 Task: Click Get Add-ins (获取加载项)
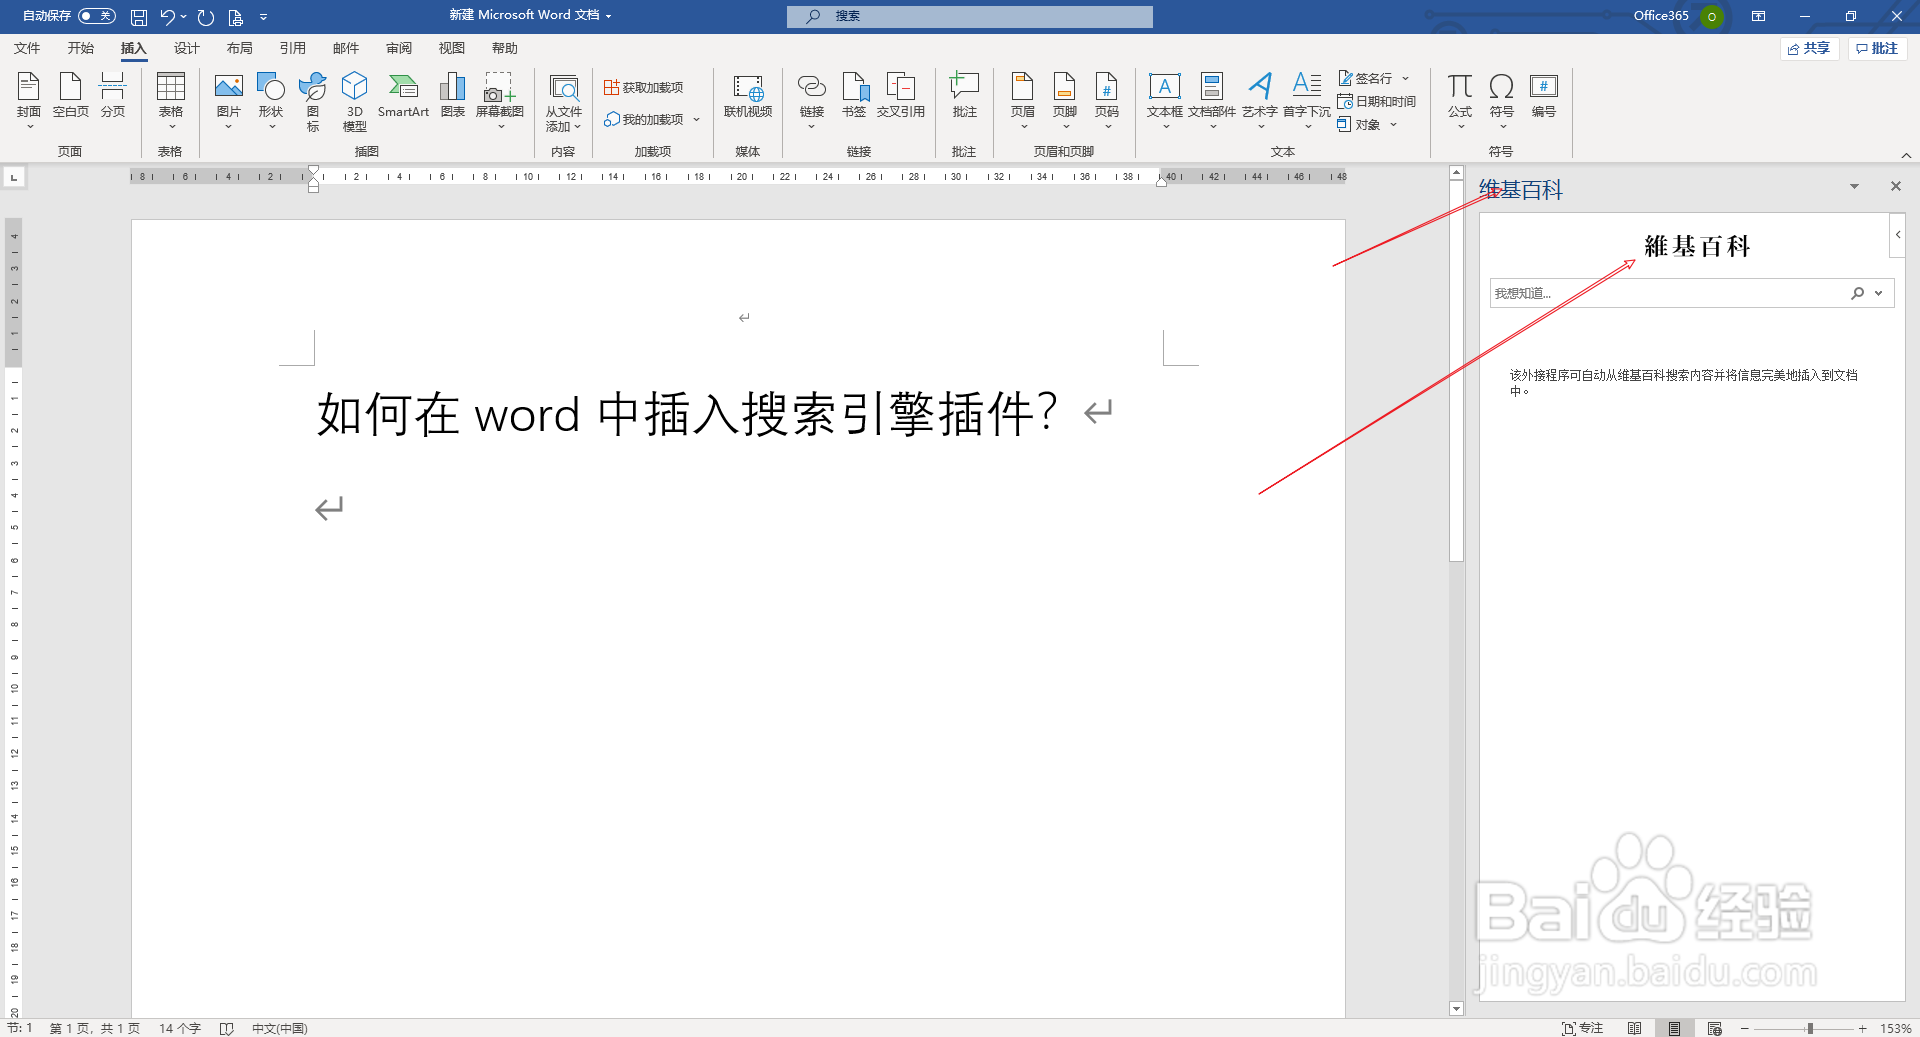pyautogui.click(x=644, y=88)
